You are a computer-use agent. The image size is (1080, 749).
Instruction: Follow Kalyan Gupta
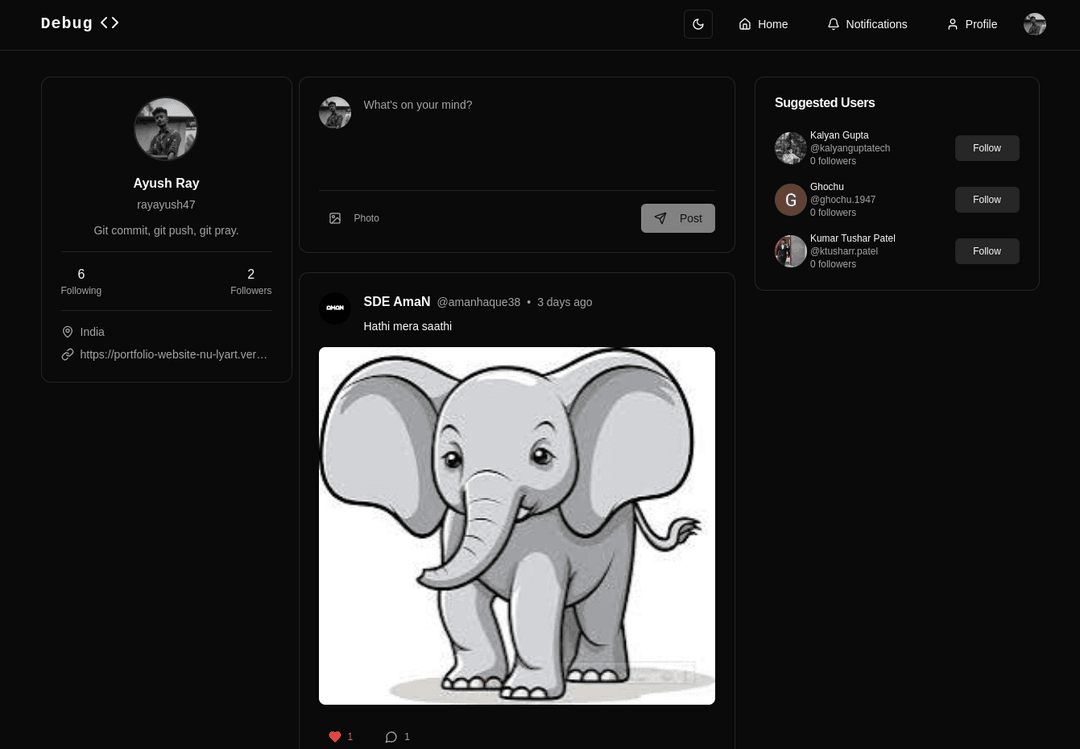coord(986,148)
